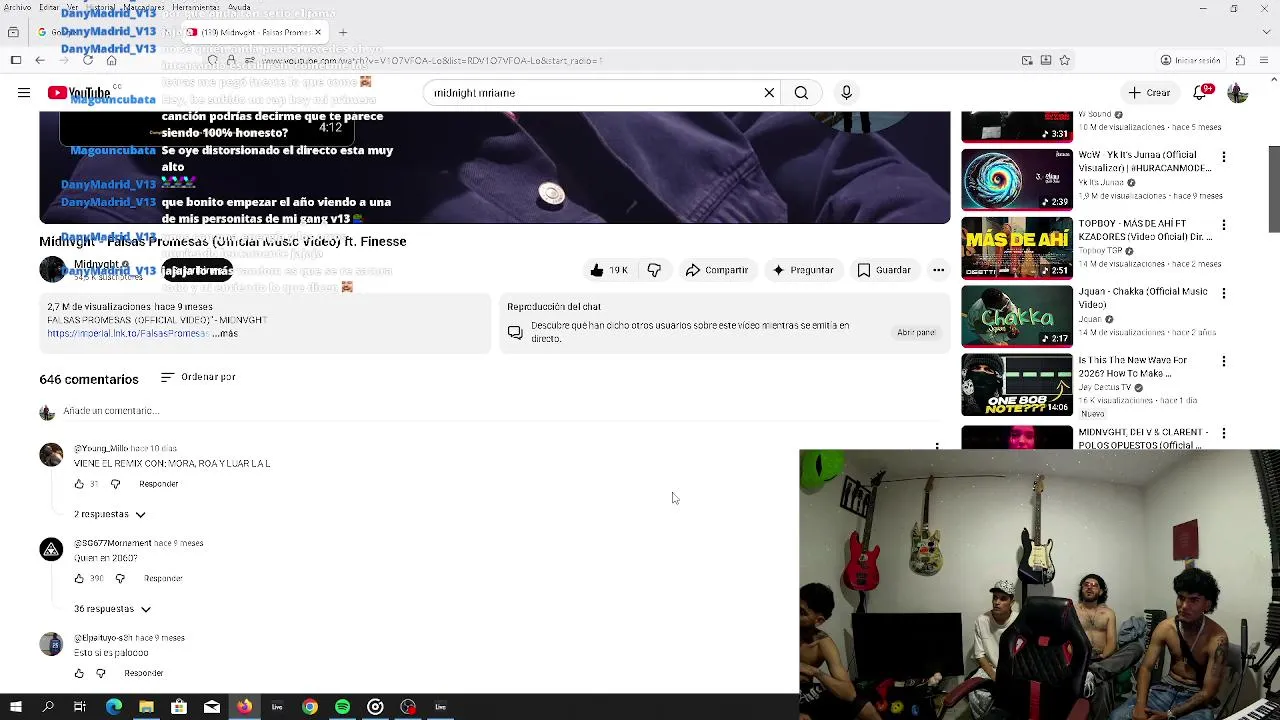Screen dimensions: 1280x720
Task: Open Google Chrome from the taskbar
Action: pos(310,707)
